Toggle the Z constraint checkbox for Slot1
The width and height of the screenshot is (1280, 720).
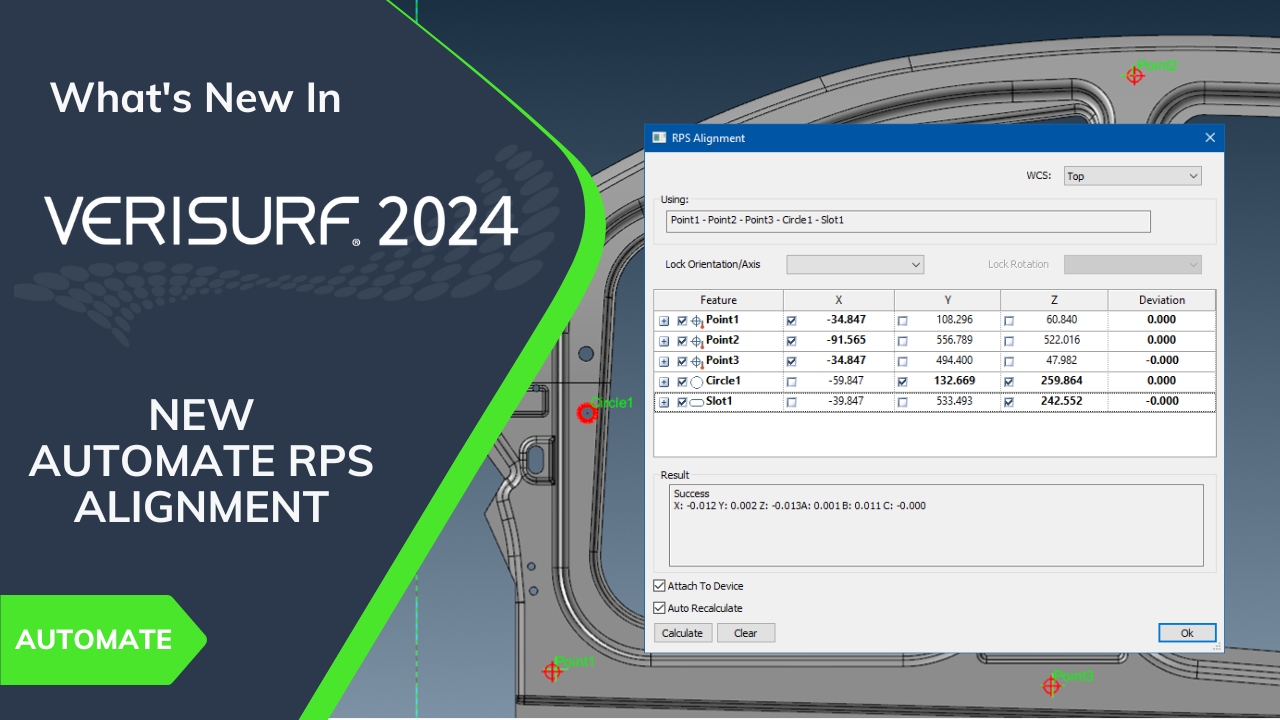1008,402
